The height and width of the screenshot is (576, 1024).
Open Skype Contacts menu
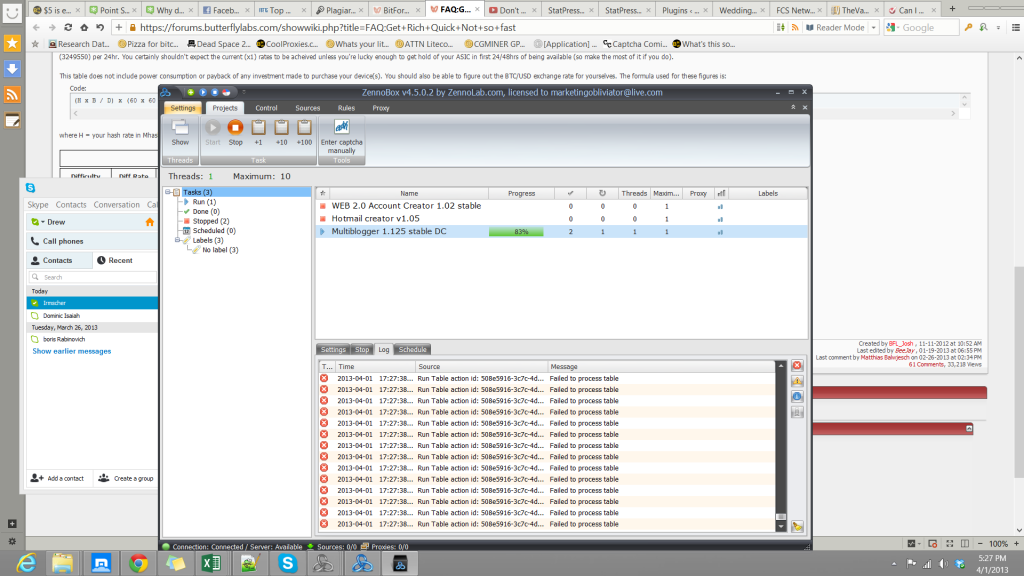point(71,204)
